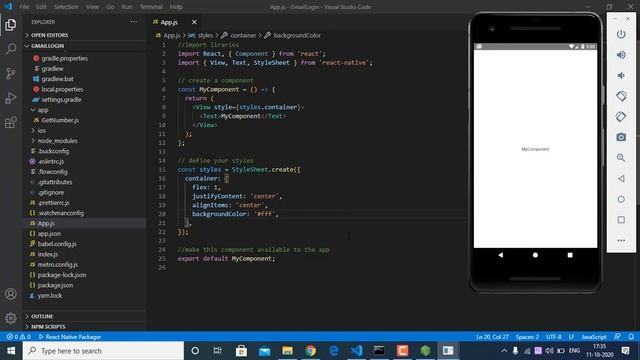
Task: Open the Search view in activity bar
Action: pyautogui.click(x=11, y=49)
